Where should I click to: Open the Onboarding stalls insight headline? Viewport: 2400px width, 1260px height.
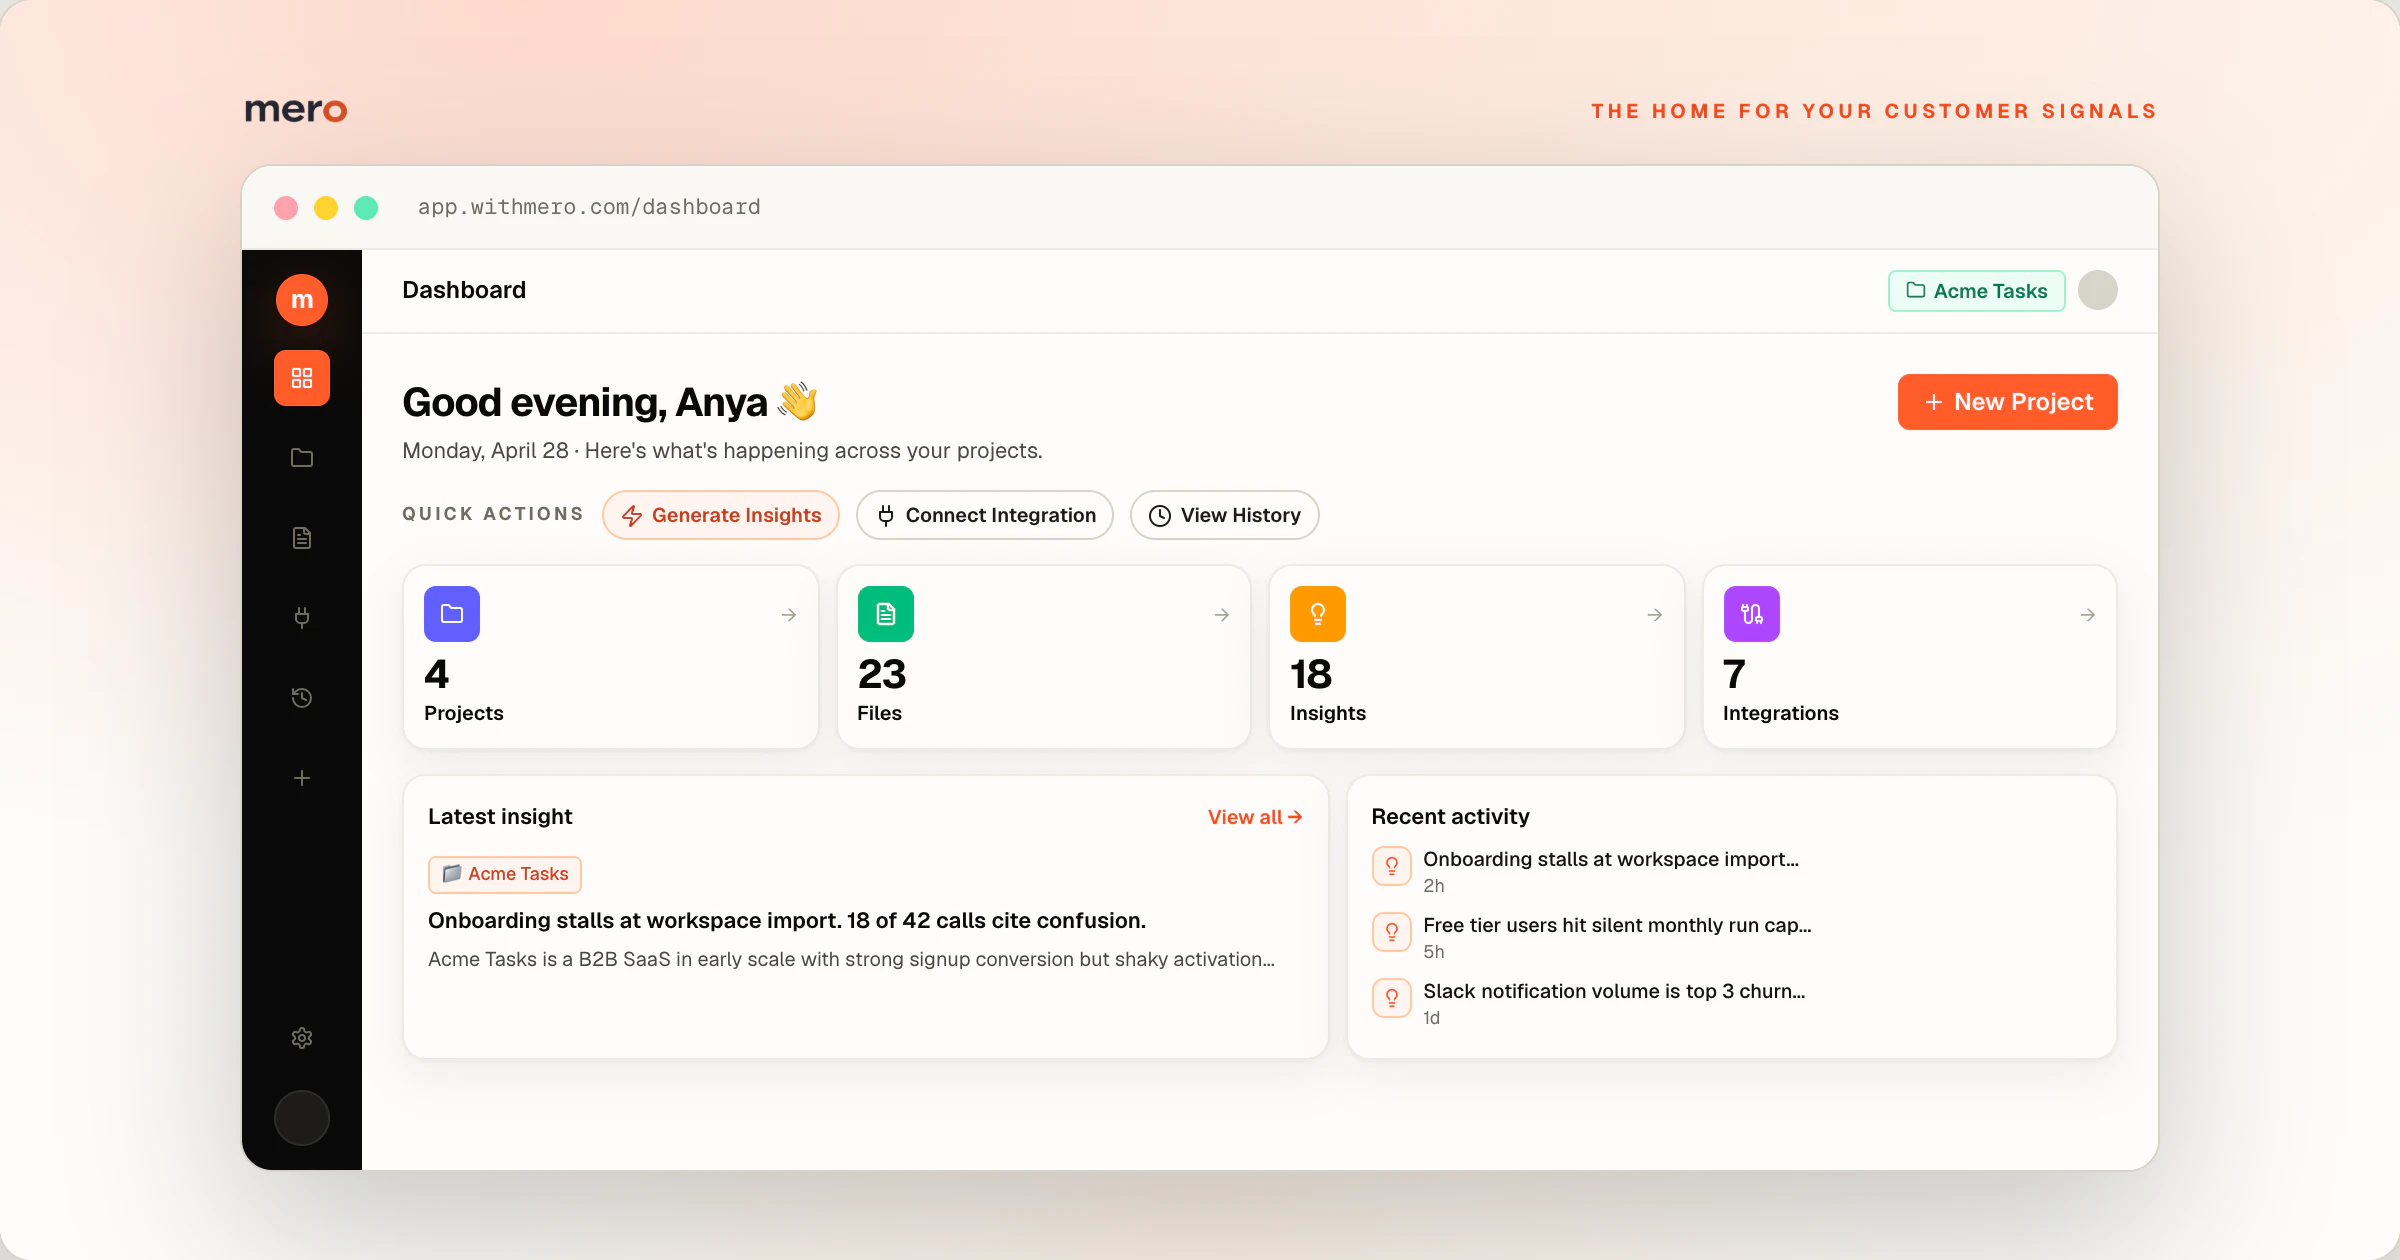click(787, 920)
